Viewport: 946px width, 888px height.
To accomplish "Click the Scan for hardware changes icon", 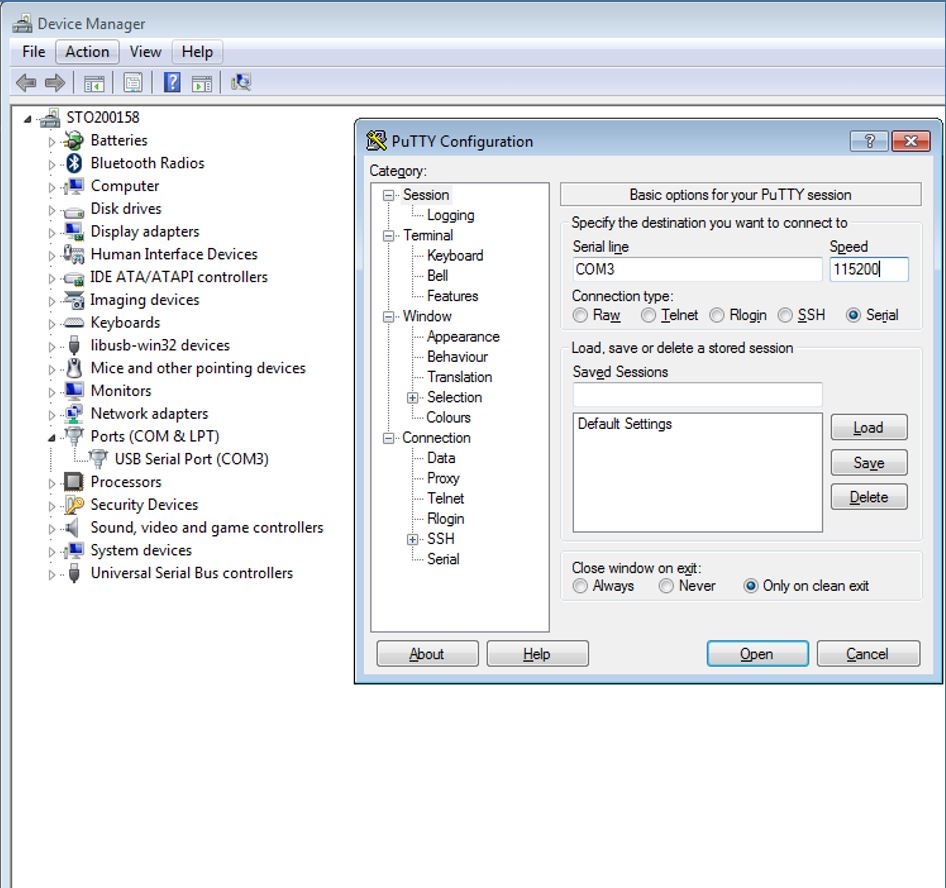I will pos(241,82).
